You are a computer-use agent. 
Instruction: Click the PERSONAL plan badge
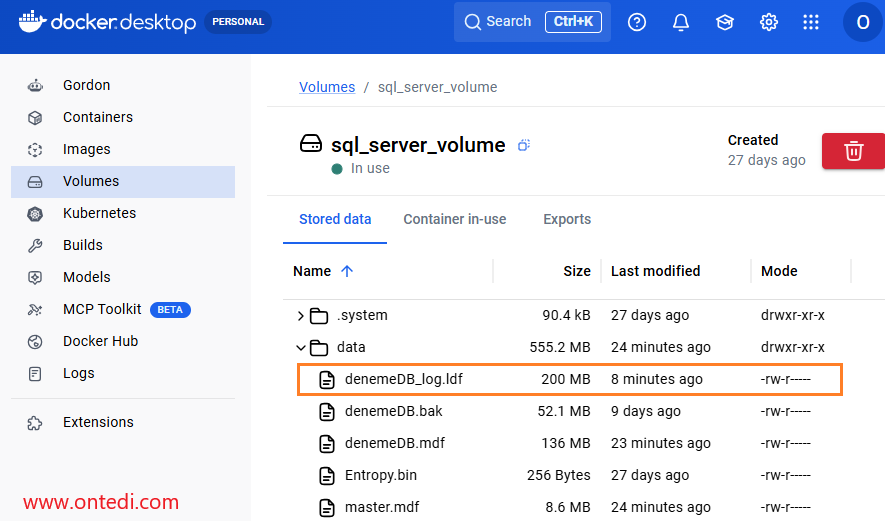[x=238, y=21]
